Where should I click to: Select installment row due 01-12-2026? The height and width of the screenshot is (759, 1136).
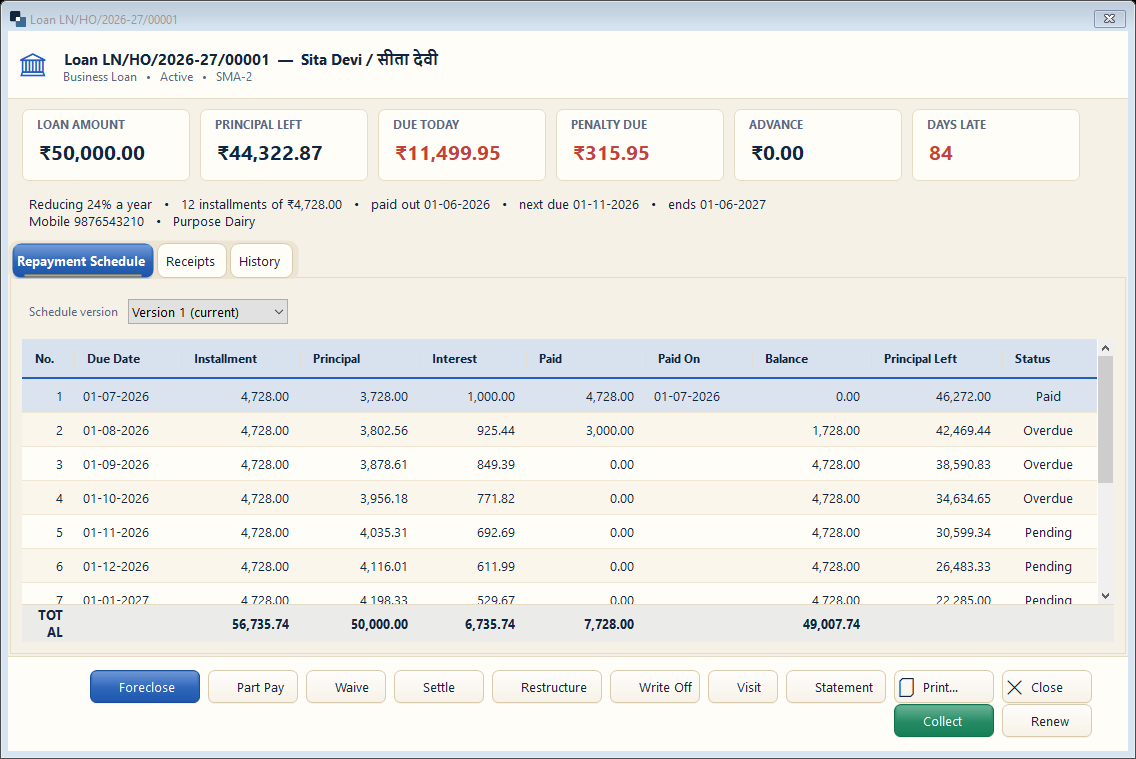559,566
